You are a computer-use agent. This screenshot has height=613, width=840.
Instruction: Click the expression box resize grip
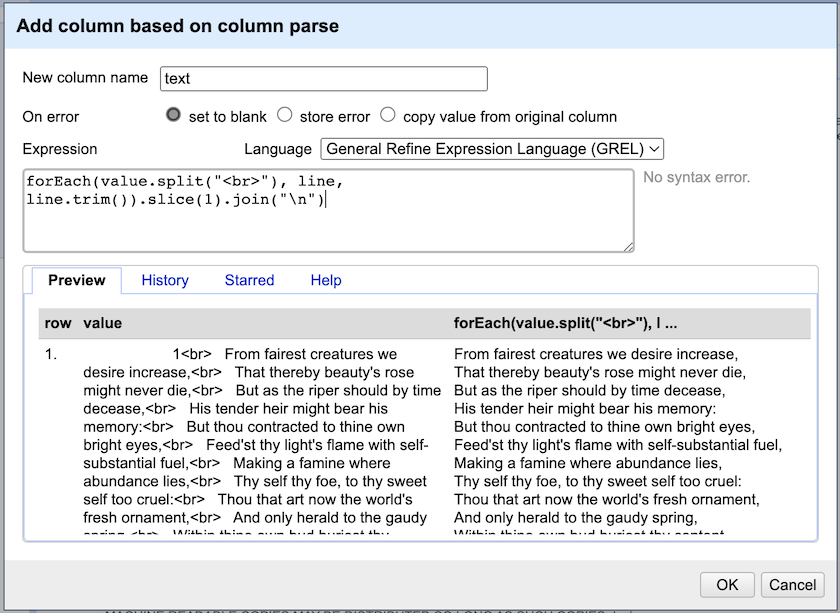point(628,246)
